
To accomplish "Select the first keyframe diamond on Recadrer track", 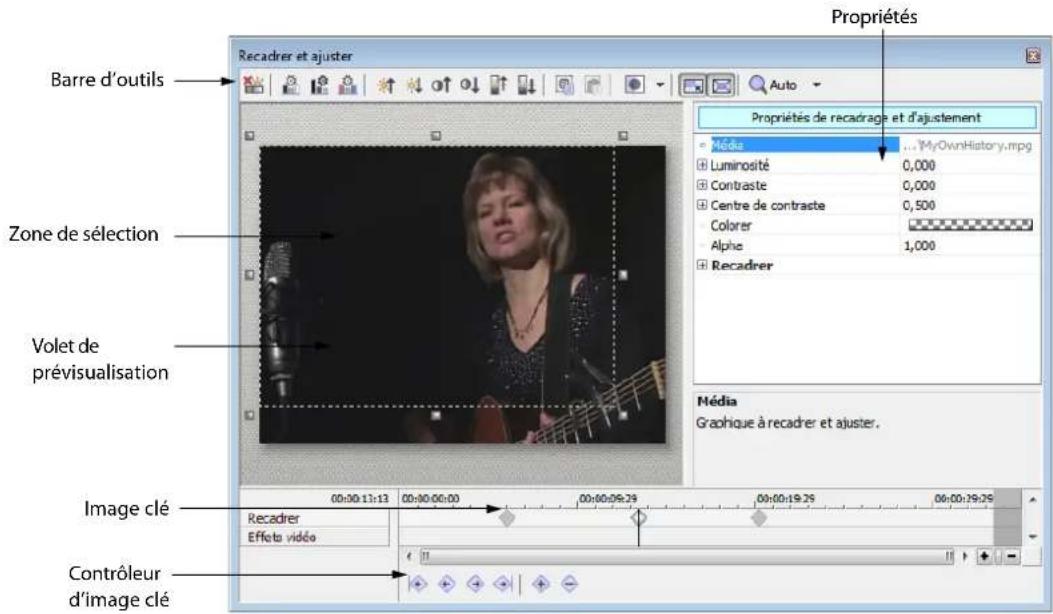I will [x=507, y=518].
